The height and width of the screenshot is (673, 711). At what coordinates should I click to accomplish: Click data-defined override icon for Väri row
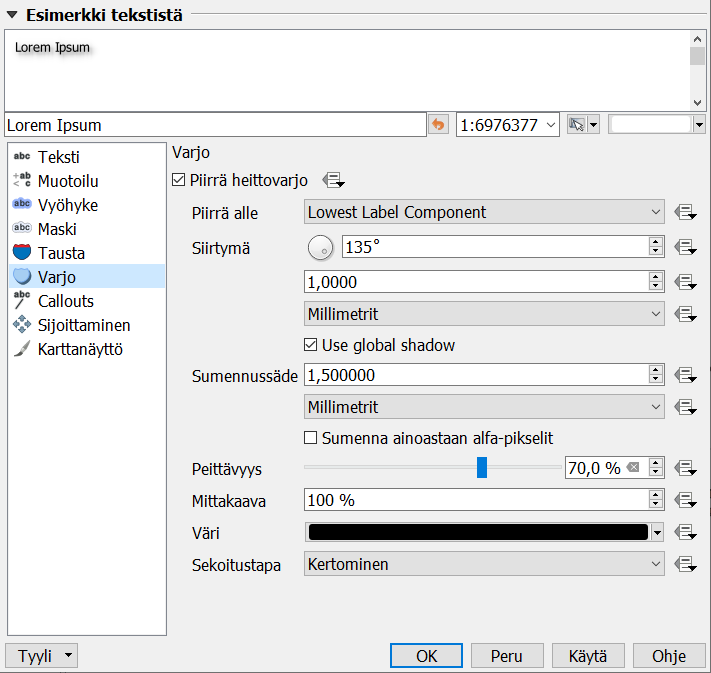point(685,532)
